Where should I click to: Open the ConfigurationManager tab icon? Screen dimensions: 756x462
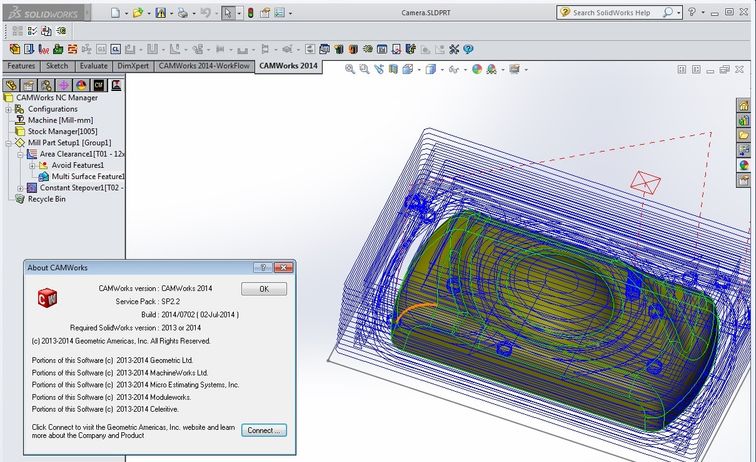(46, 85)
